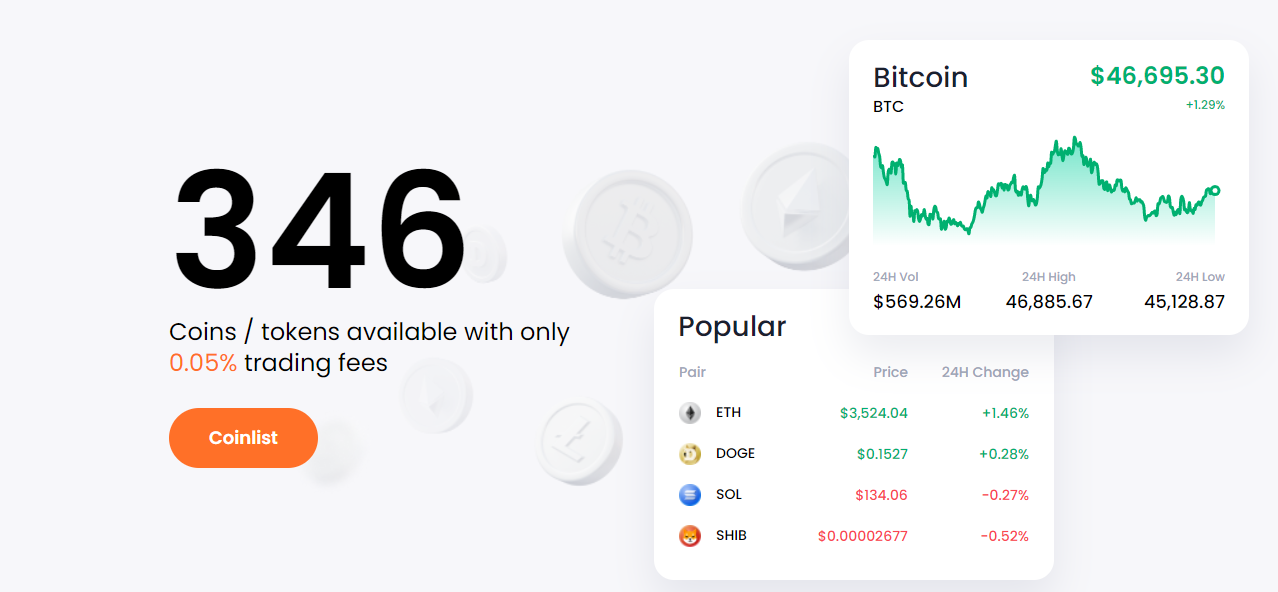Click the large Bitcoin coin graphic
Viewport: 1278px width, 592px height.
coord(628,232)
